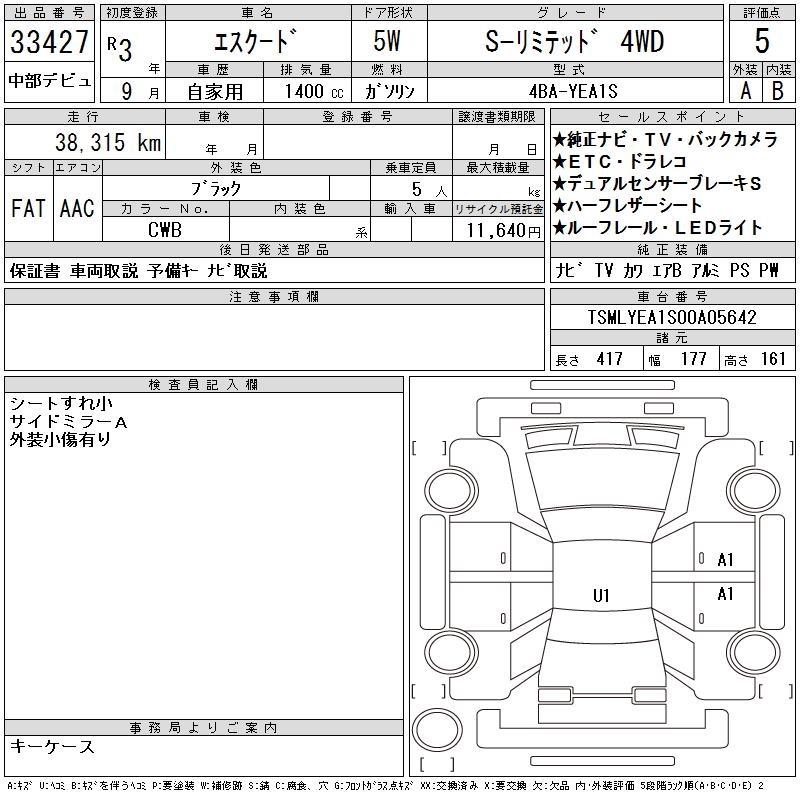Click displacement value 1400 cc
The image size is (800, 800).
314,91
